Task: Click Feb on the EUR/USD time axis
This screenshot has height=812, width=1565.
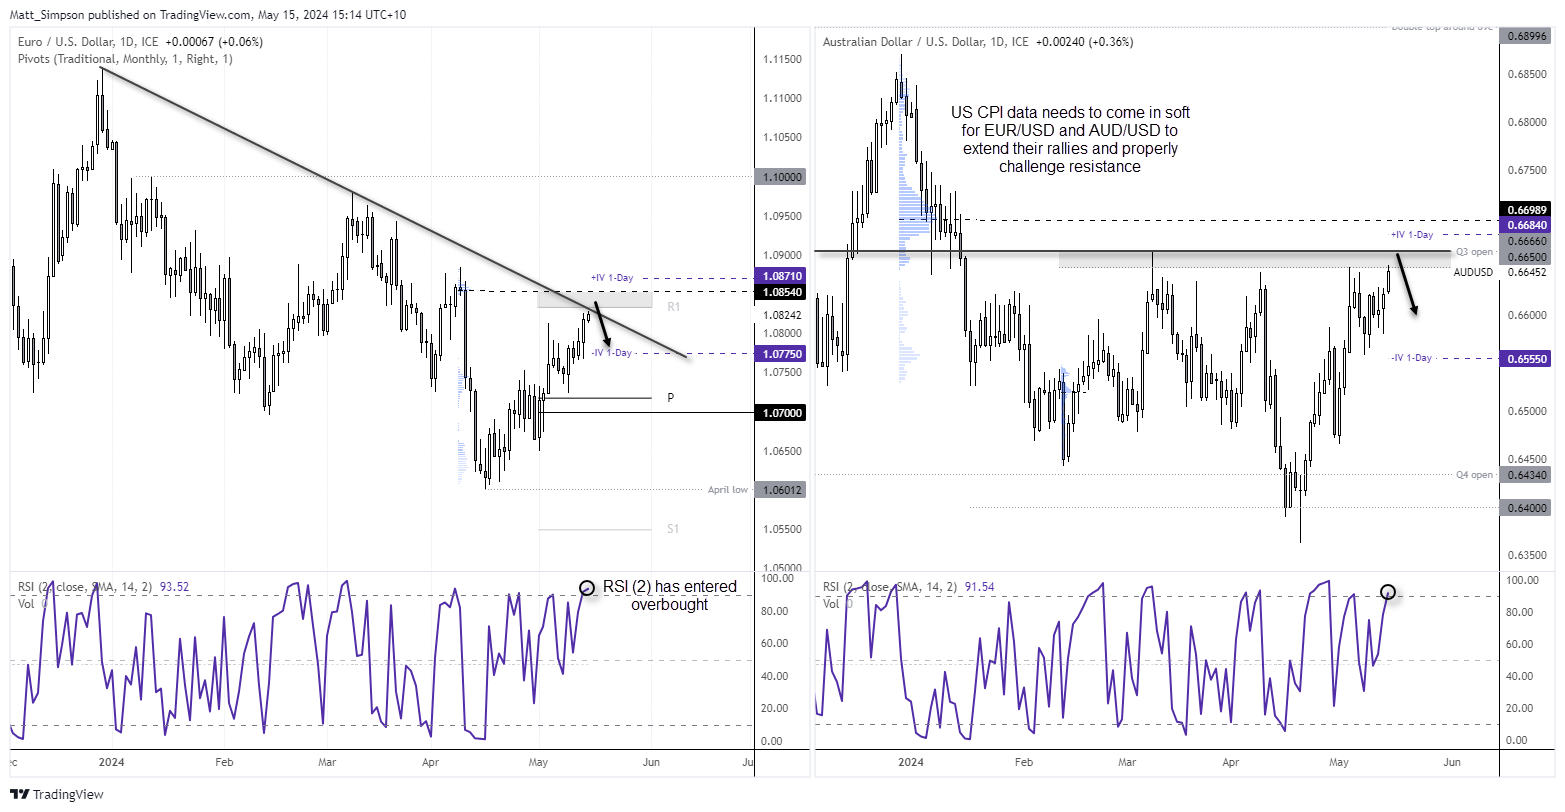Action: [x=223, y=762]
